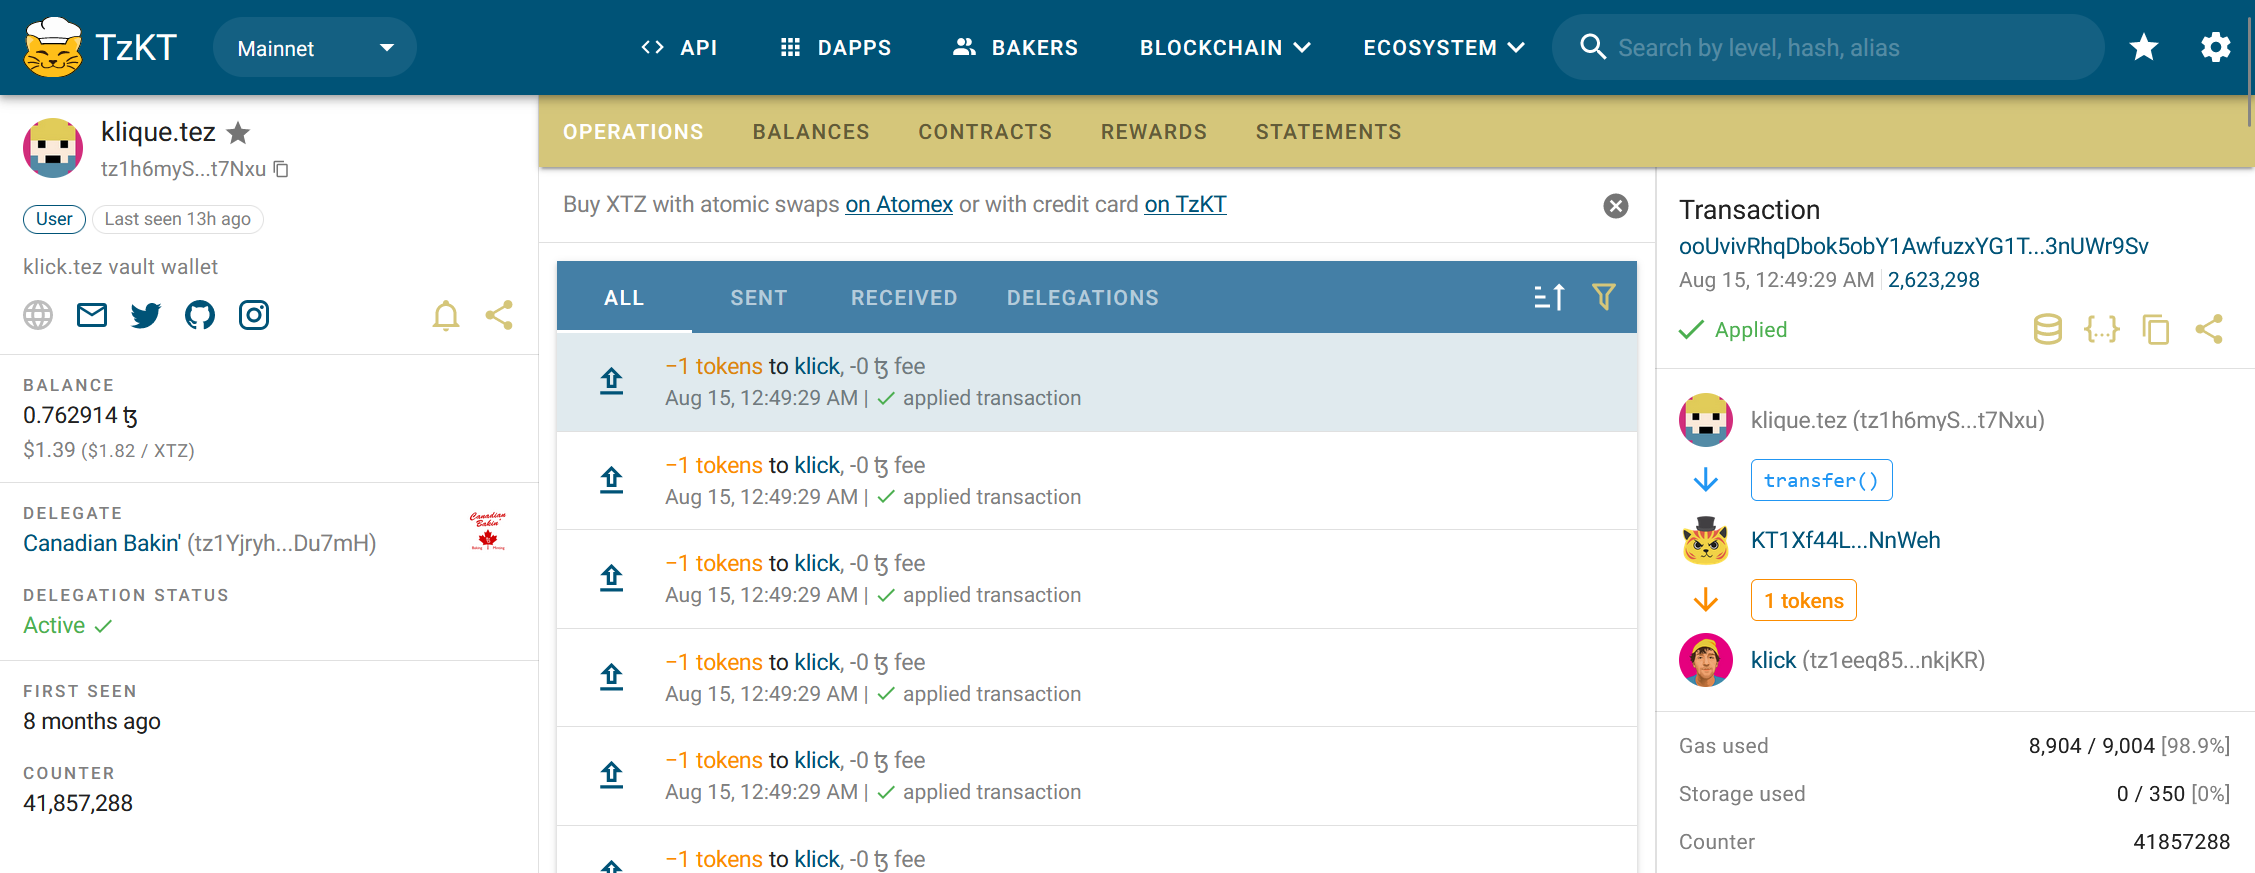Open the DAPPS page
Screen dimensions: 2255x873
pos(835,47)
